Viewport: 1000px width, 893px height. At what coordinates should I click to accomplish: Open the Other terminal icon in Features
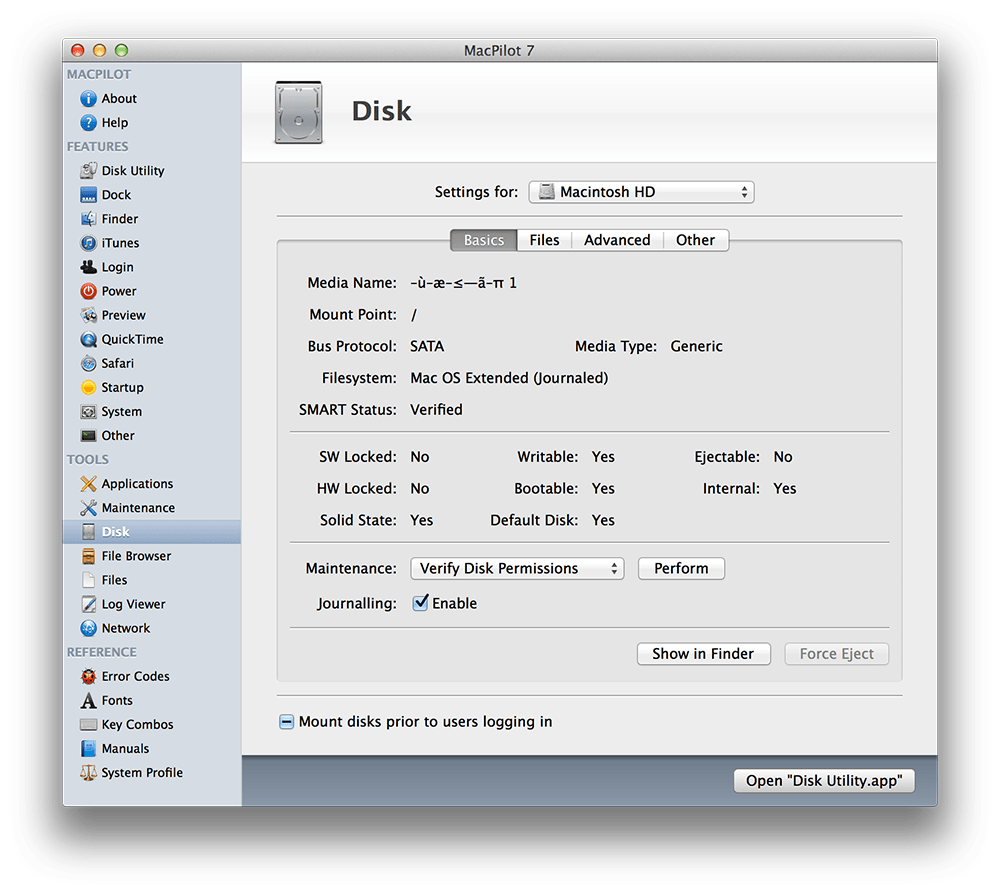(x=88, y=436)
